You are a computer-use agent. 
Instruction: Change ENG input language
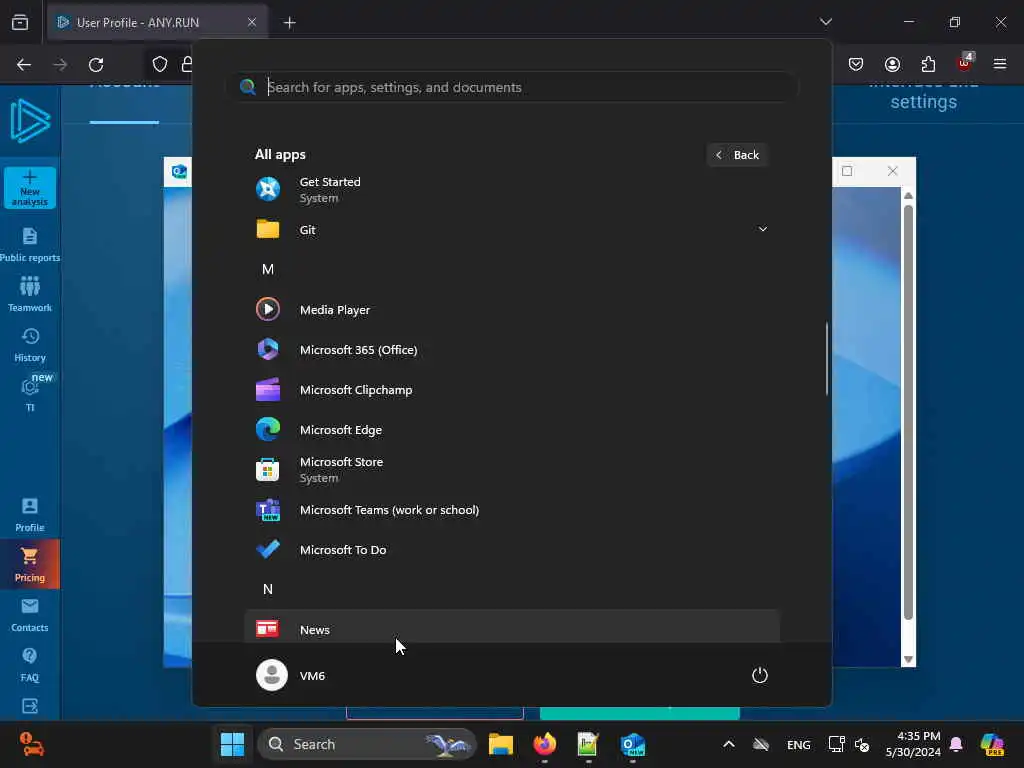(x=799, y=744)
